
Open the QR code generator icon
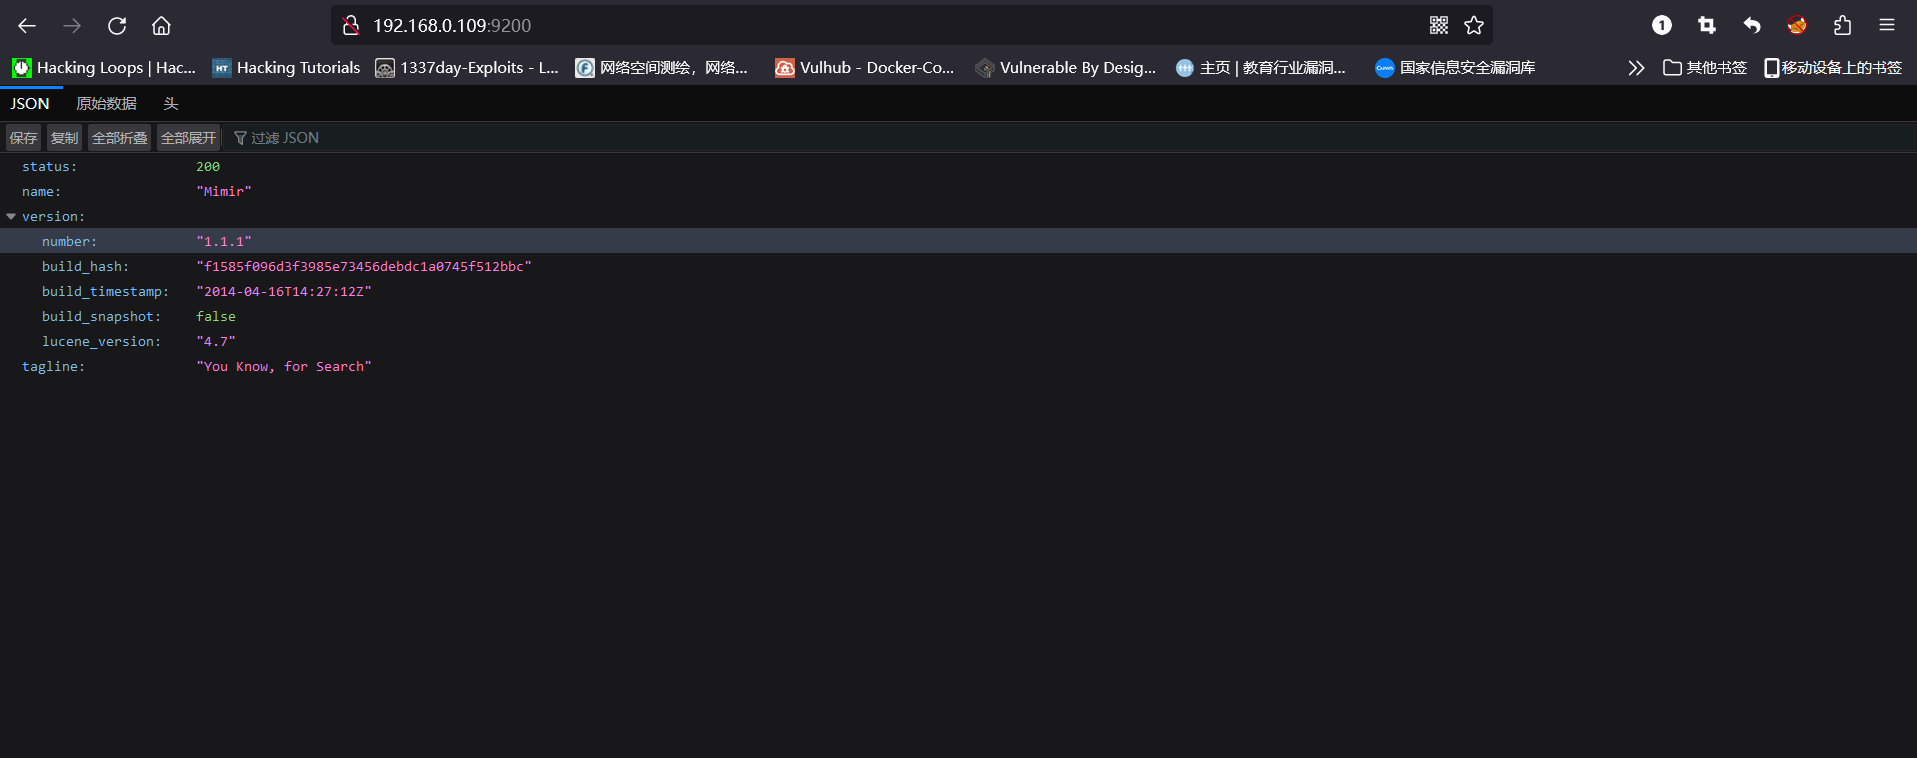(x=1439, y=26)
